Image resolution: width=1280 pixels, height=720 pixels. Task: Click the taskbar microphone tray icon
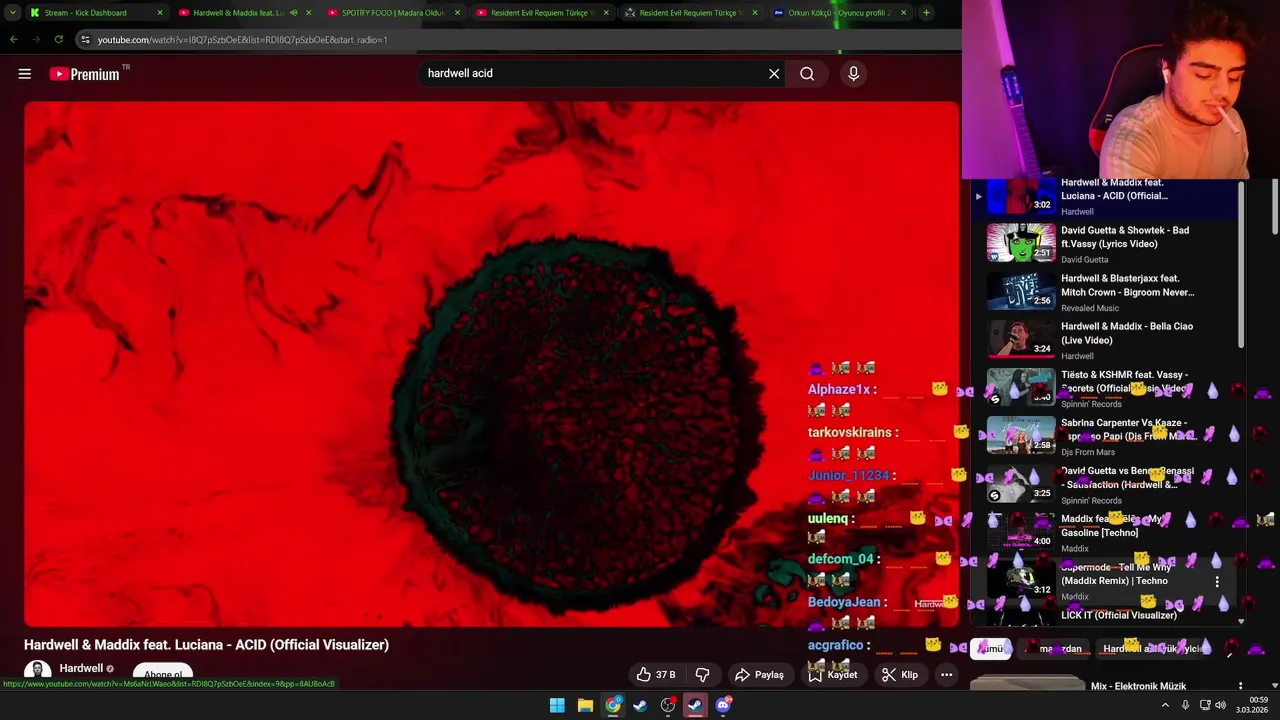tap(1186, 705)
